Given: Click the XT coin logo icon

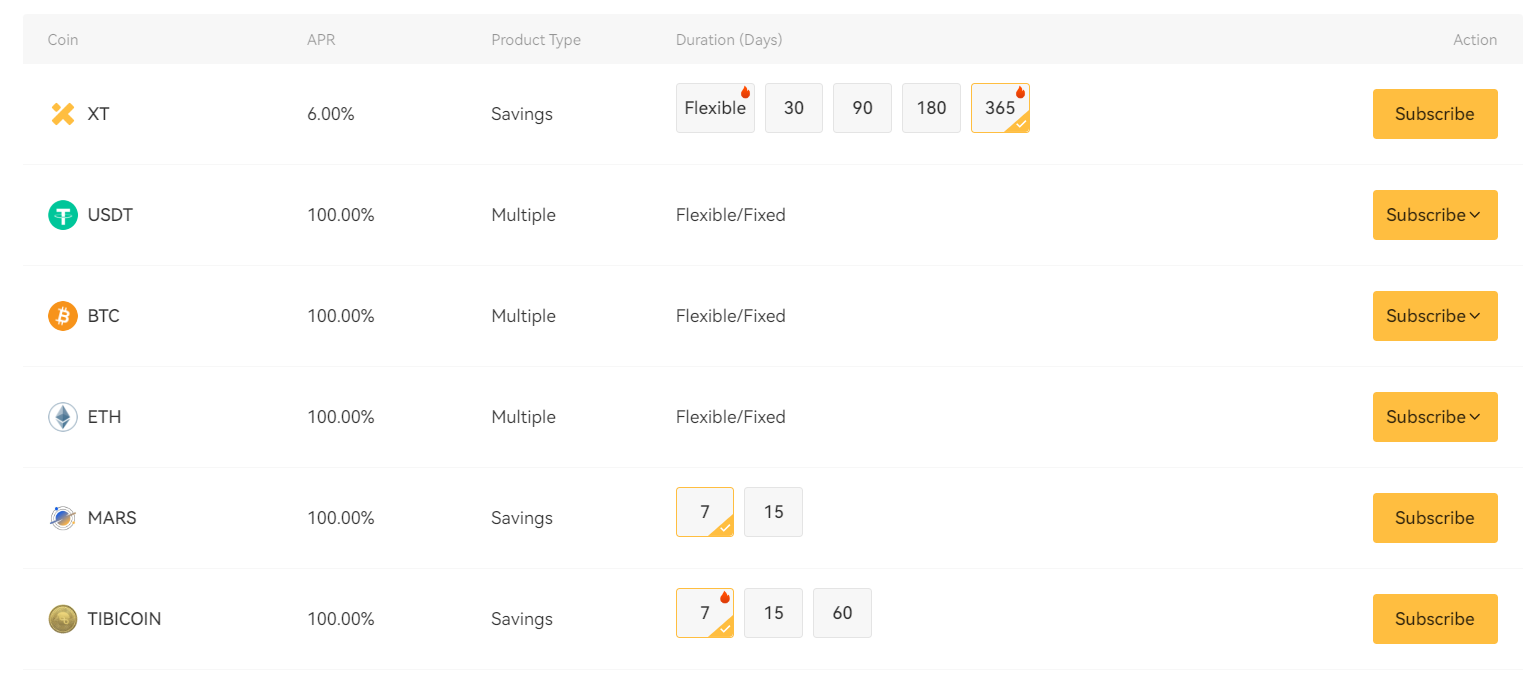Looking at the screenshot, I should 63,114.
